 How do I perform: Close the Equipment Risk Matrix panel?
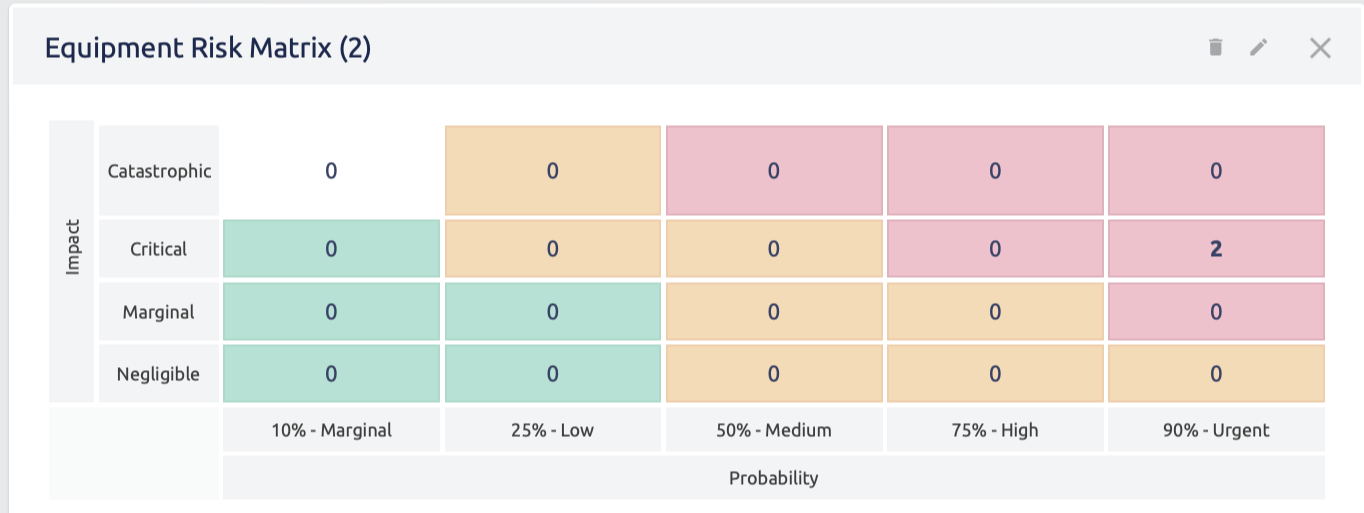[1320, 48]
